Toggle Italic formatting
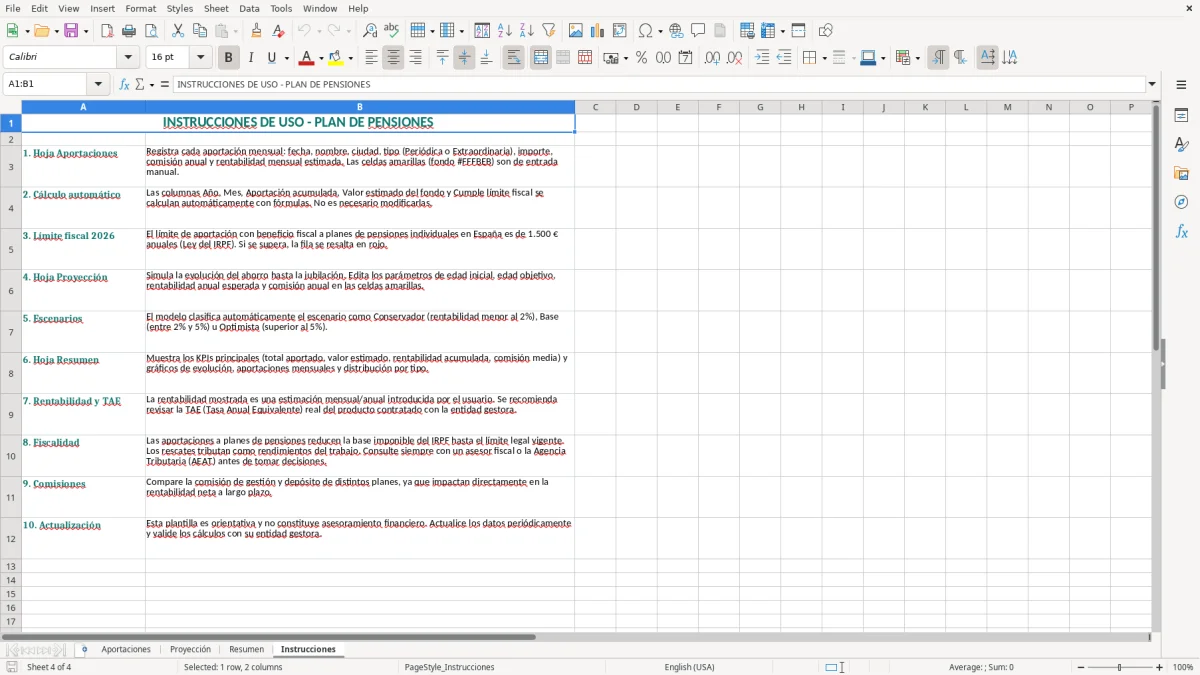The width and height of the screenshot is (1200, 675). point(250,58)
